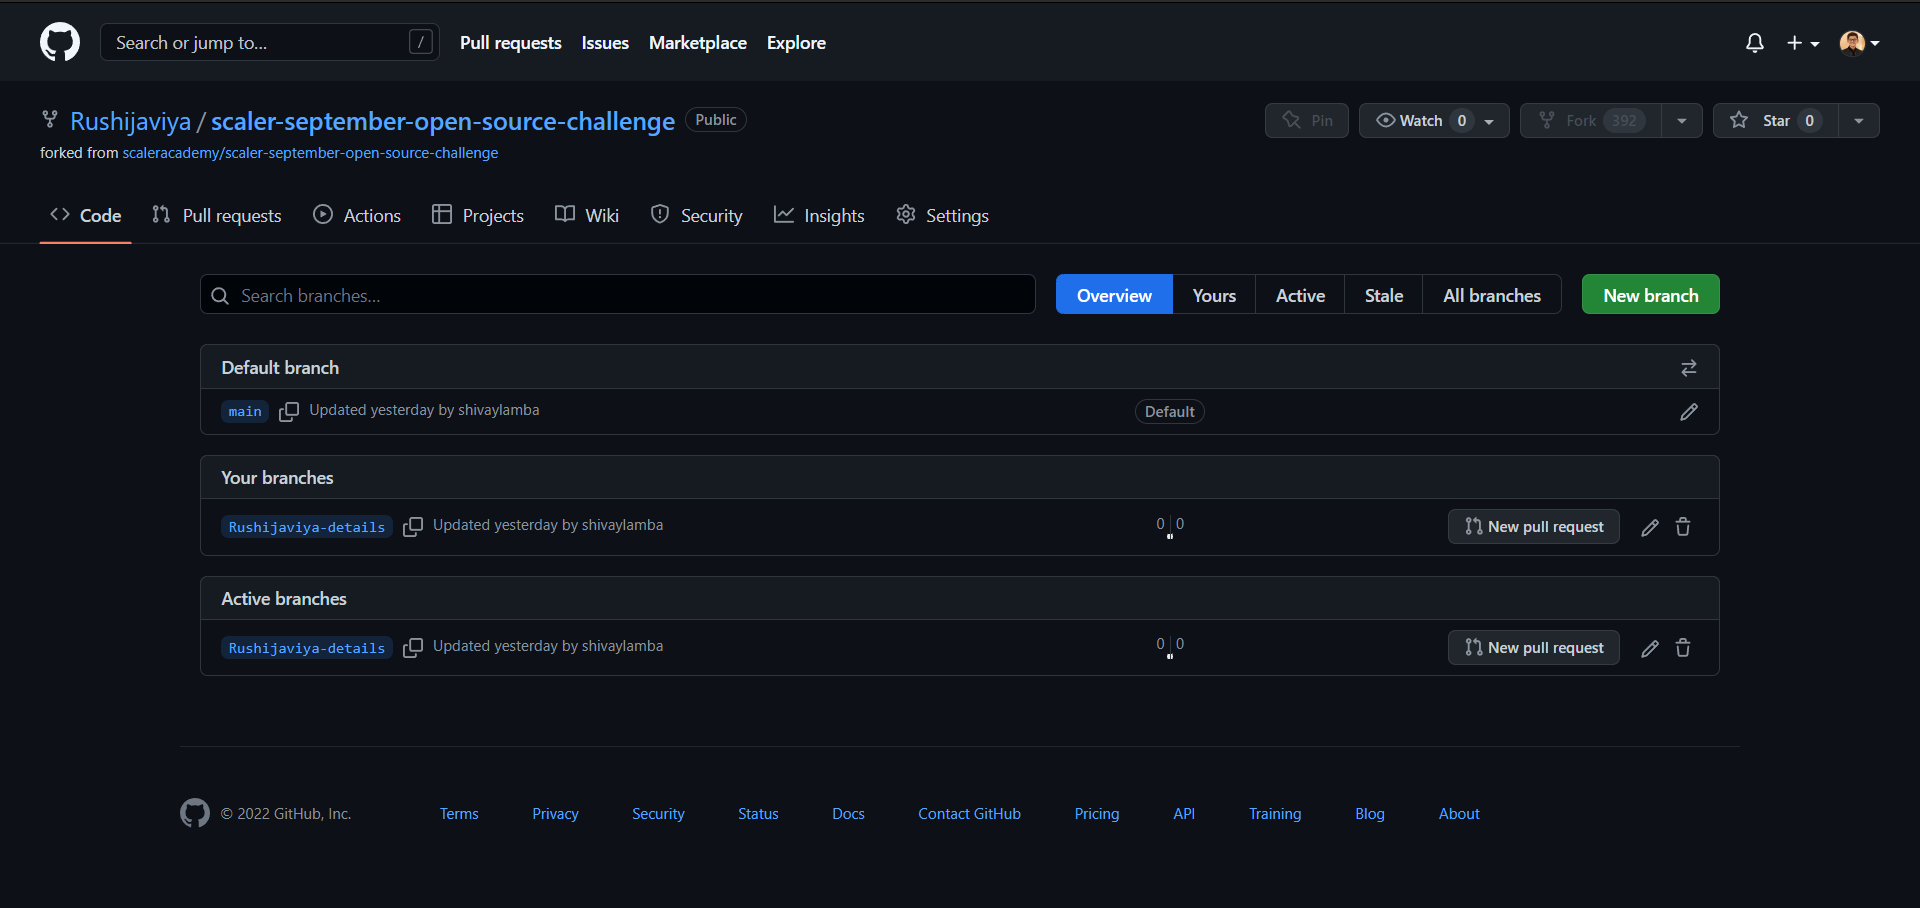Rename the main branch with the pencil icon
1920x908 pixels.
pyautogui.click(x=1689, y=411)
